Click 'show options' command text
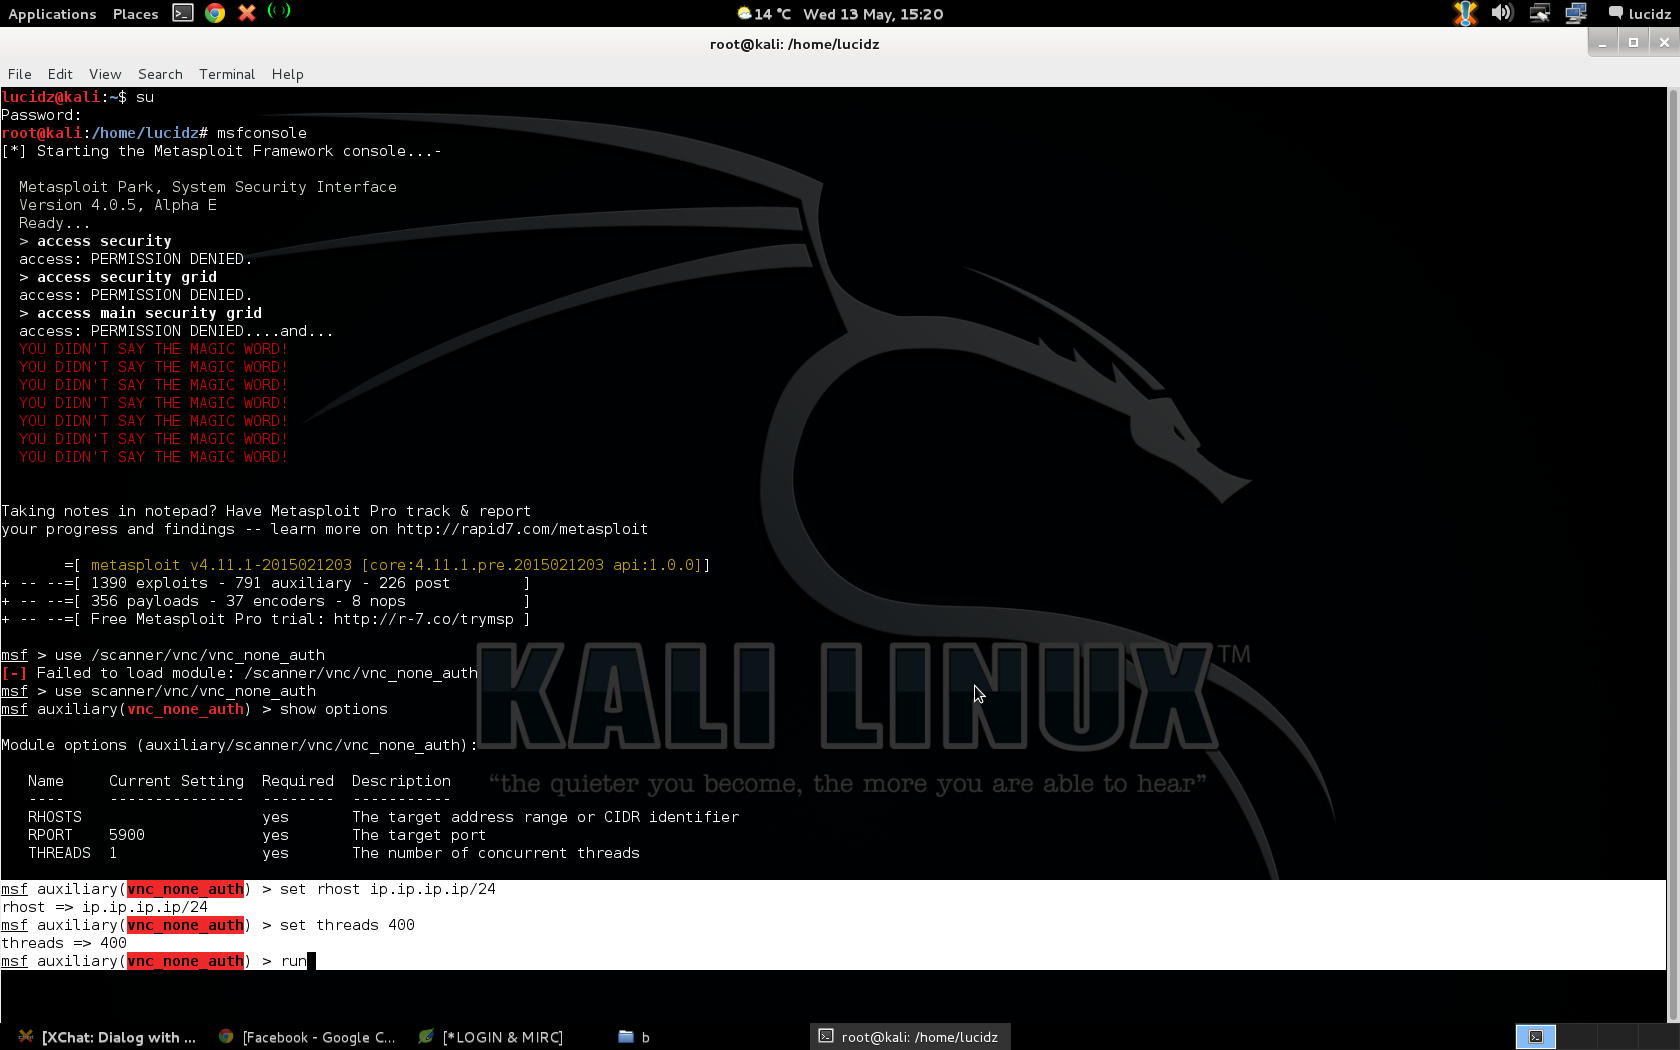 coord(334,709)
